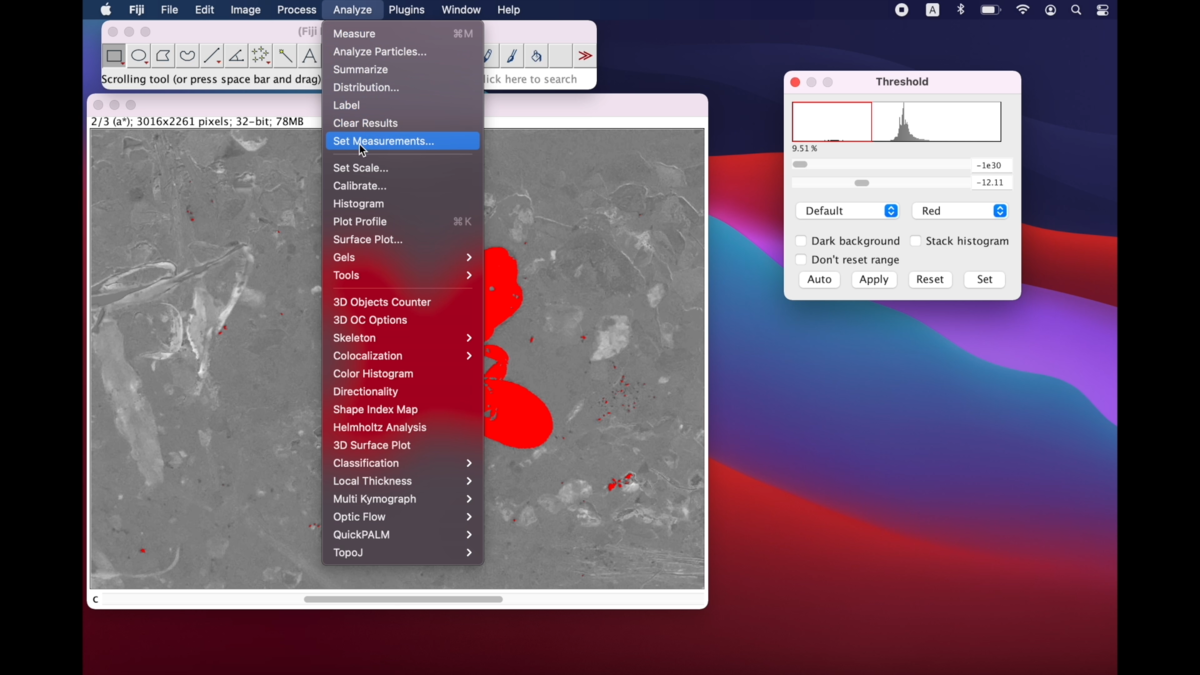This screenshot has height=675, width=1200.
Task: Select the Rectangle selection tool
Action: tap(115, 56)
